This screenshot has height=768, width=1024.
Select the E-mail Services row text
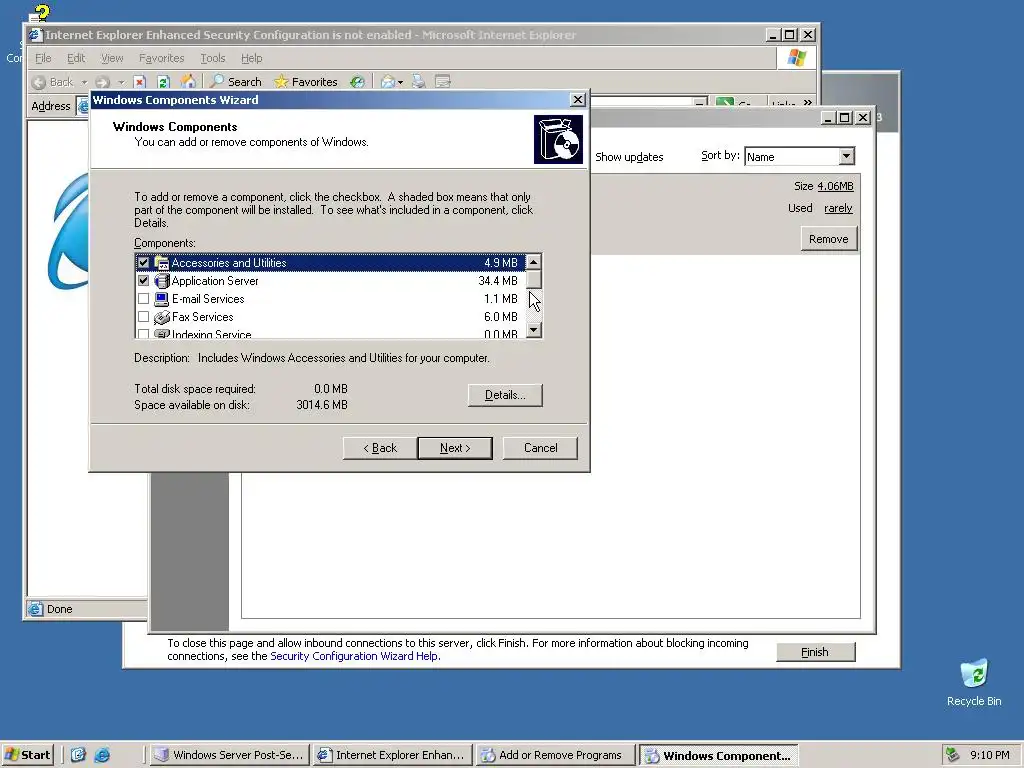coord(208,299)
